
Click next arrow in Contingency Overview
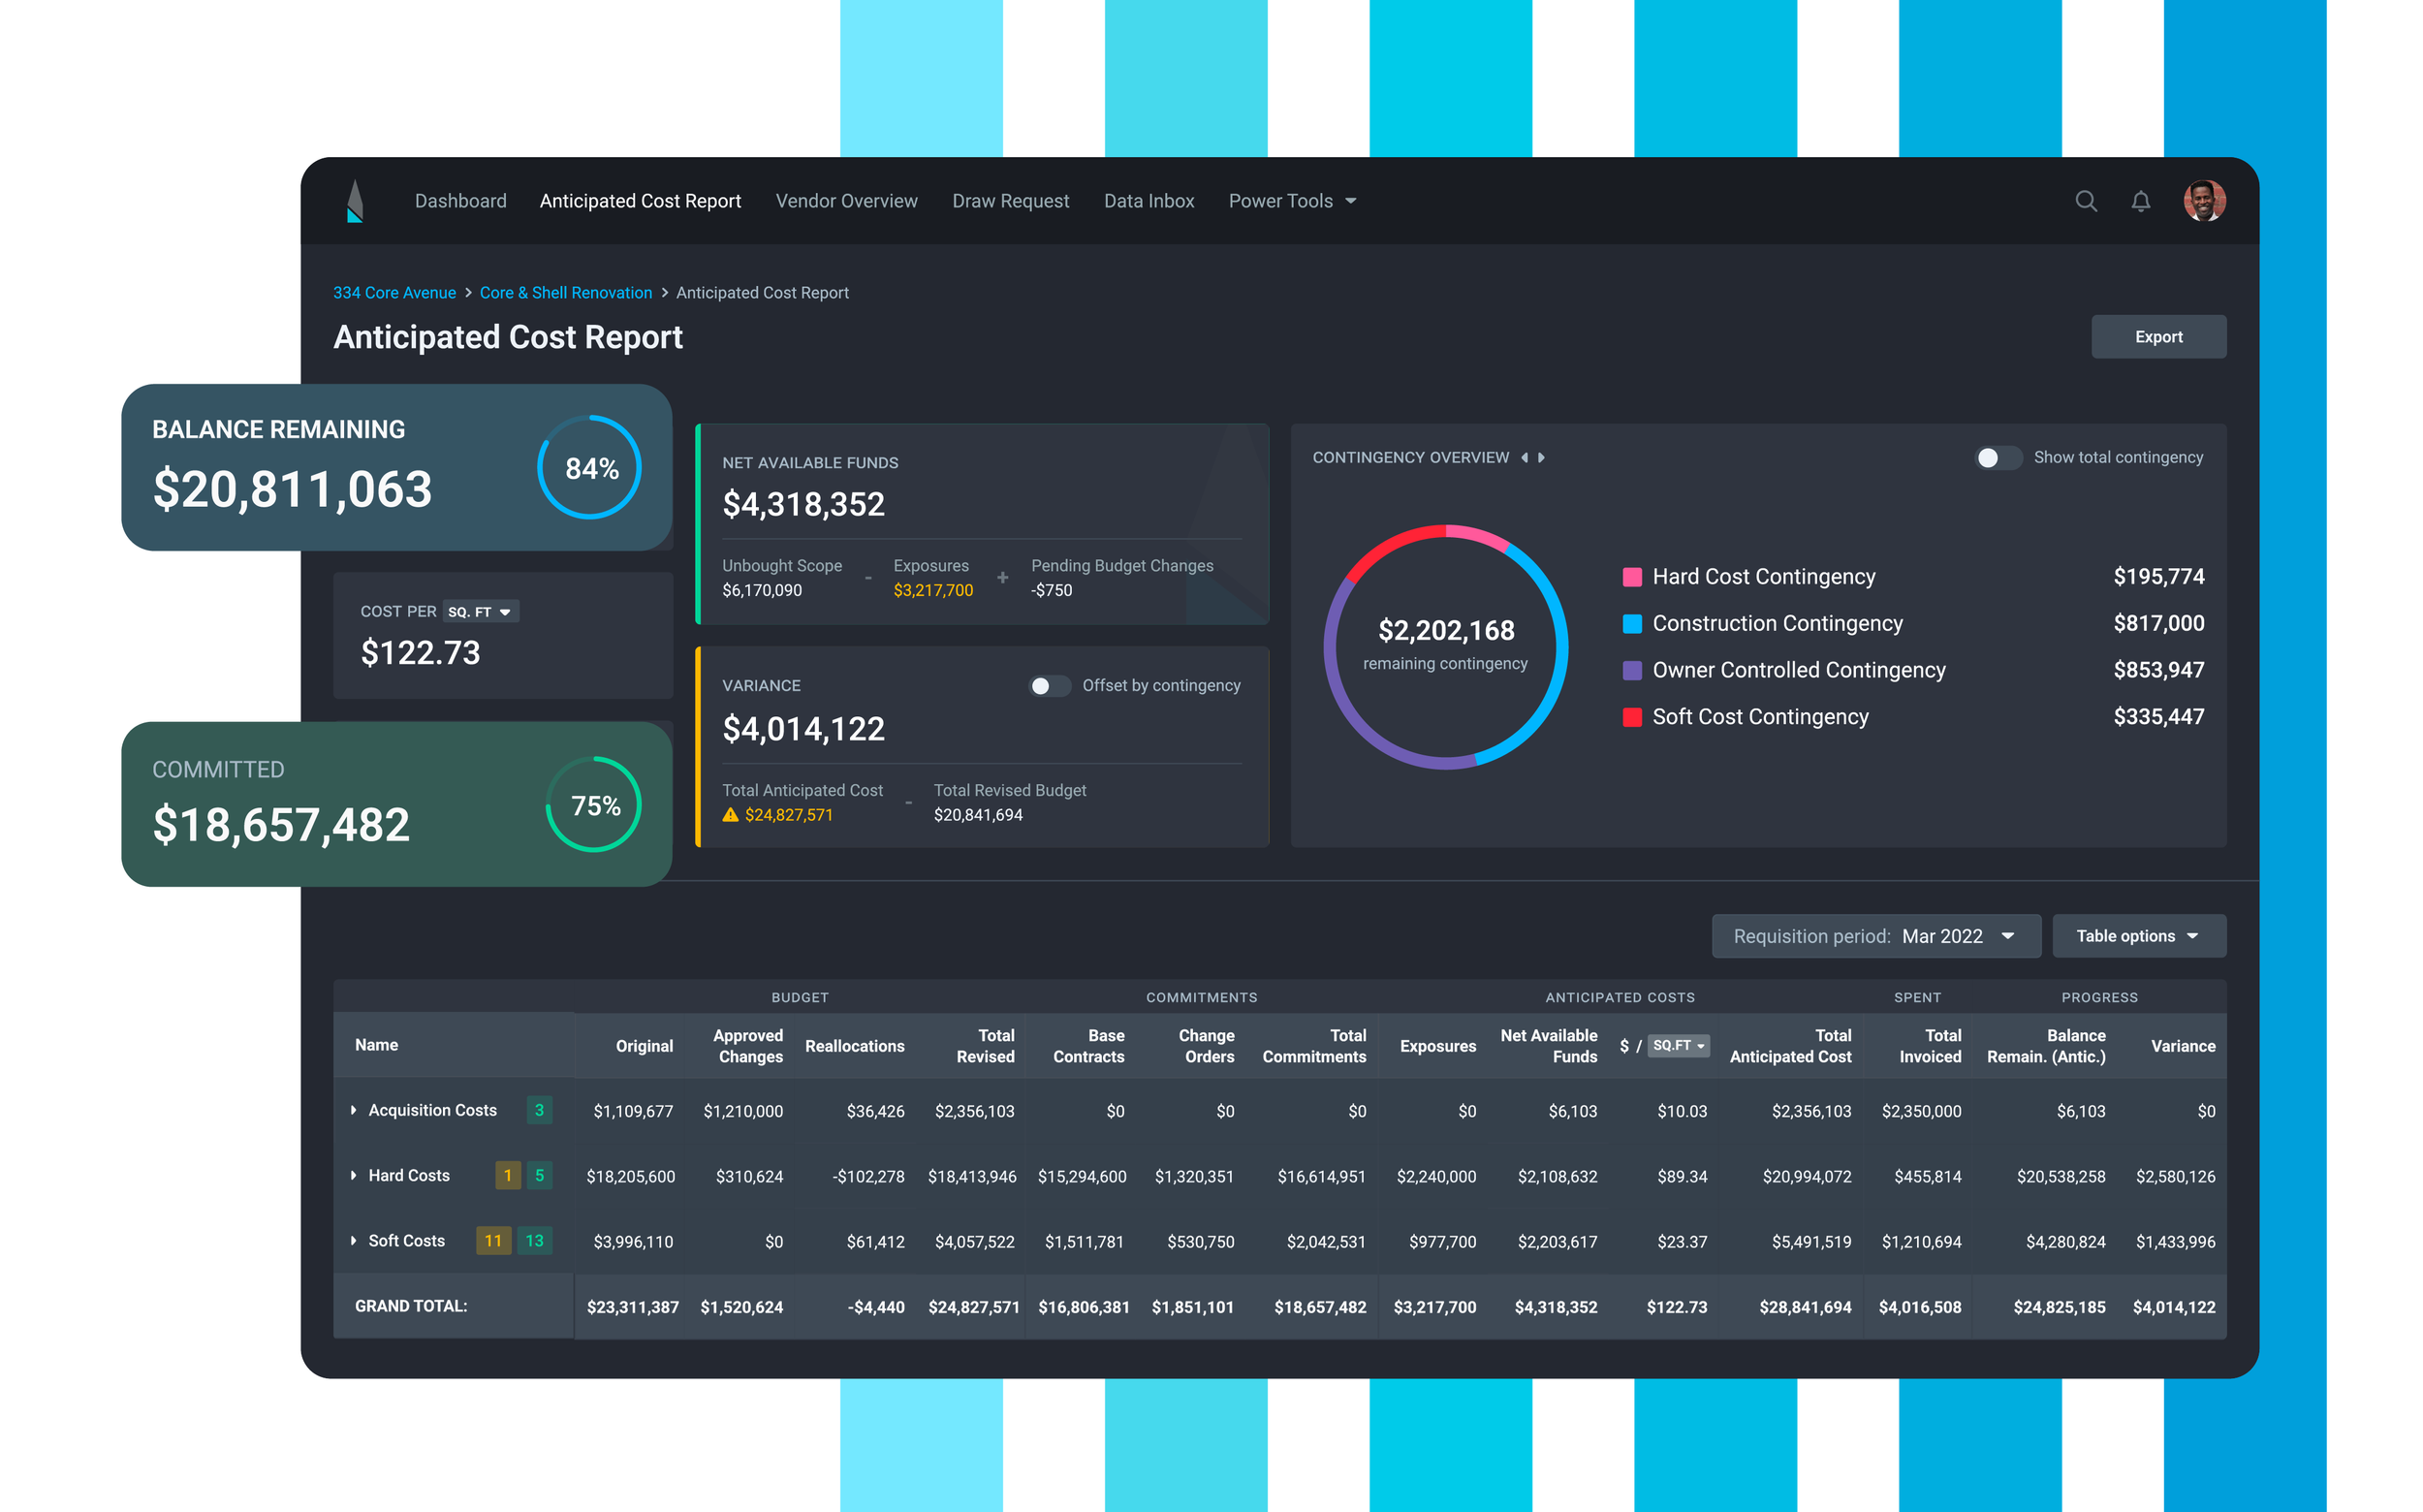1542,457
